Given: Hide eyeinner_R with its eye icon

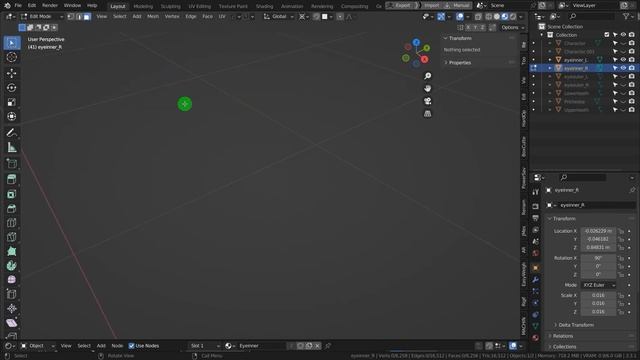Looking at the screenshot, I should (x=623, y=68).
